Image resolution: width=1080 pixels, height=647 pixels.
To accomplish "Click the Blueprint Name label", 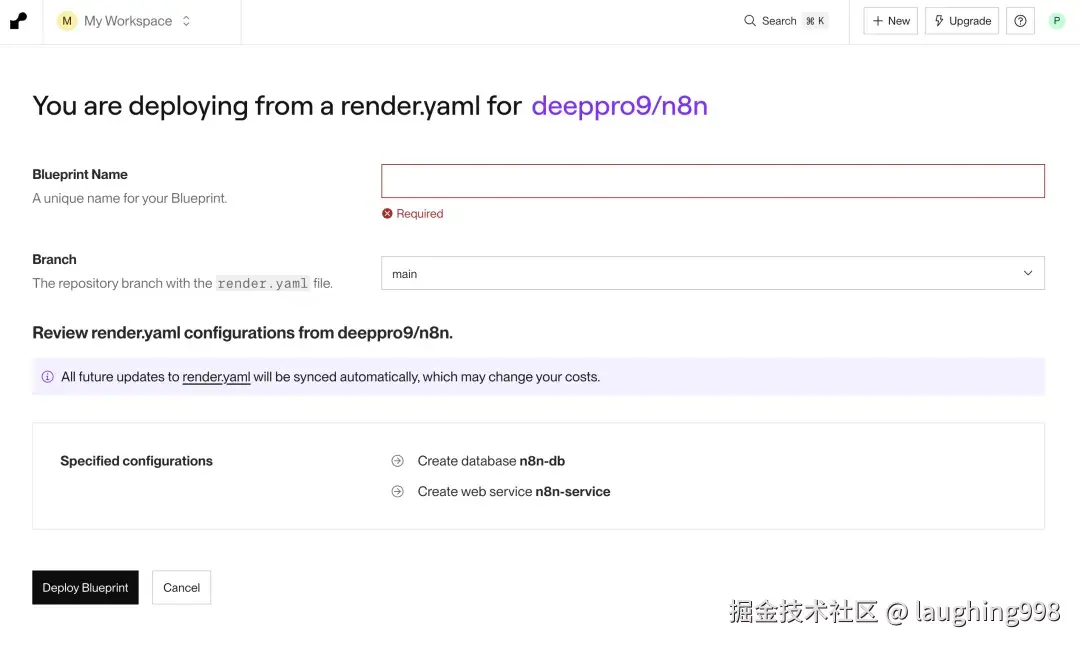I will [80, 175].
